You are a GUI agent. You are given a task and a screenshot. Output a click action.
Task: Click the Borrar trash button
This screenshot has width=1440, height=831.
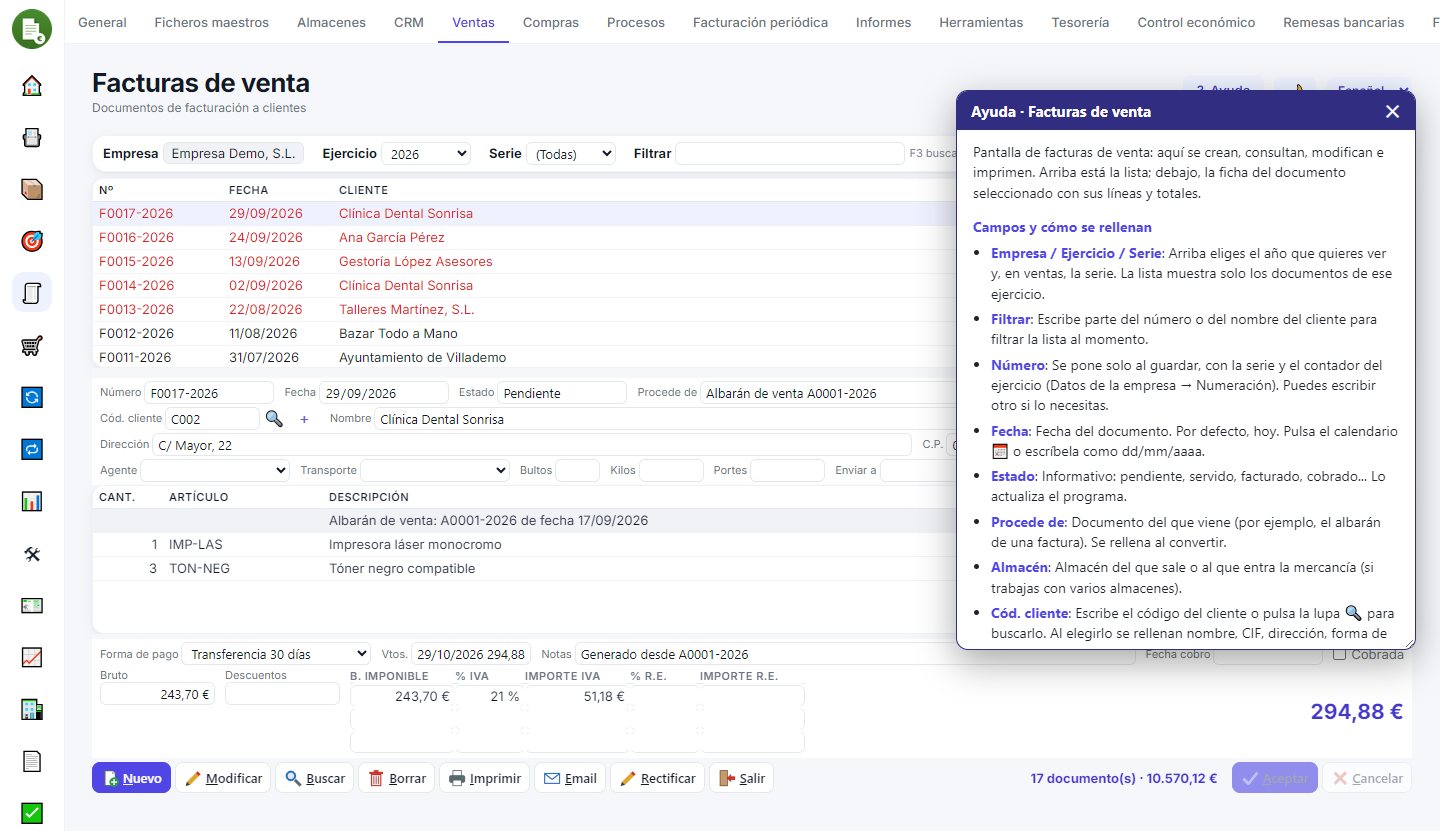396,778
